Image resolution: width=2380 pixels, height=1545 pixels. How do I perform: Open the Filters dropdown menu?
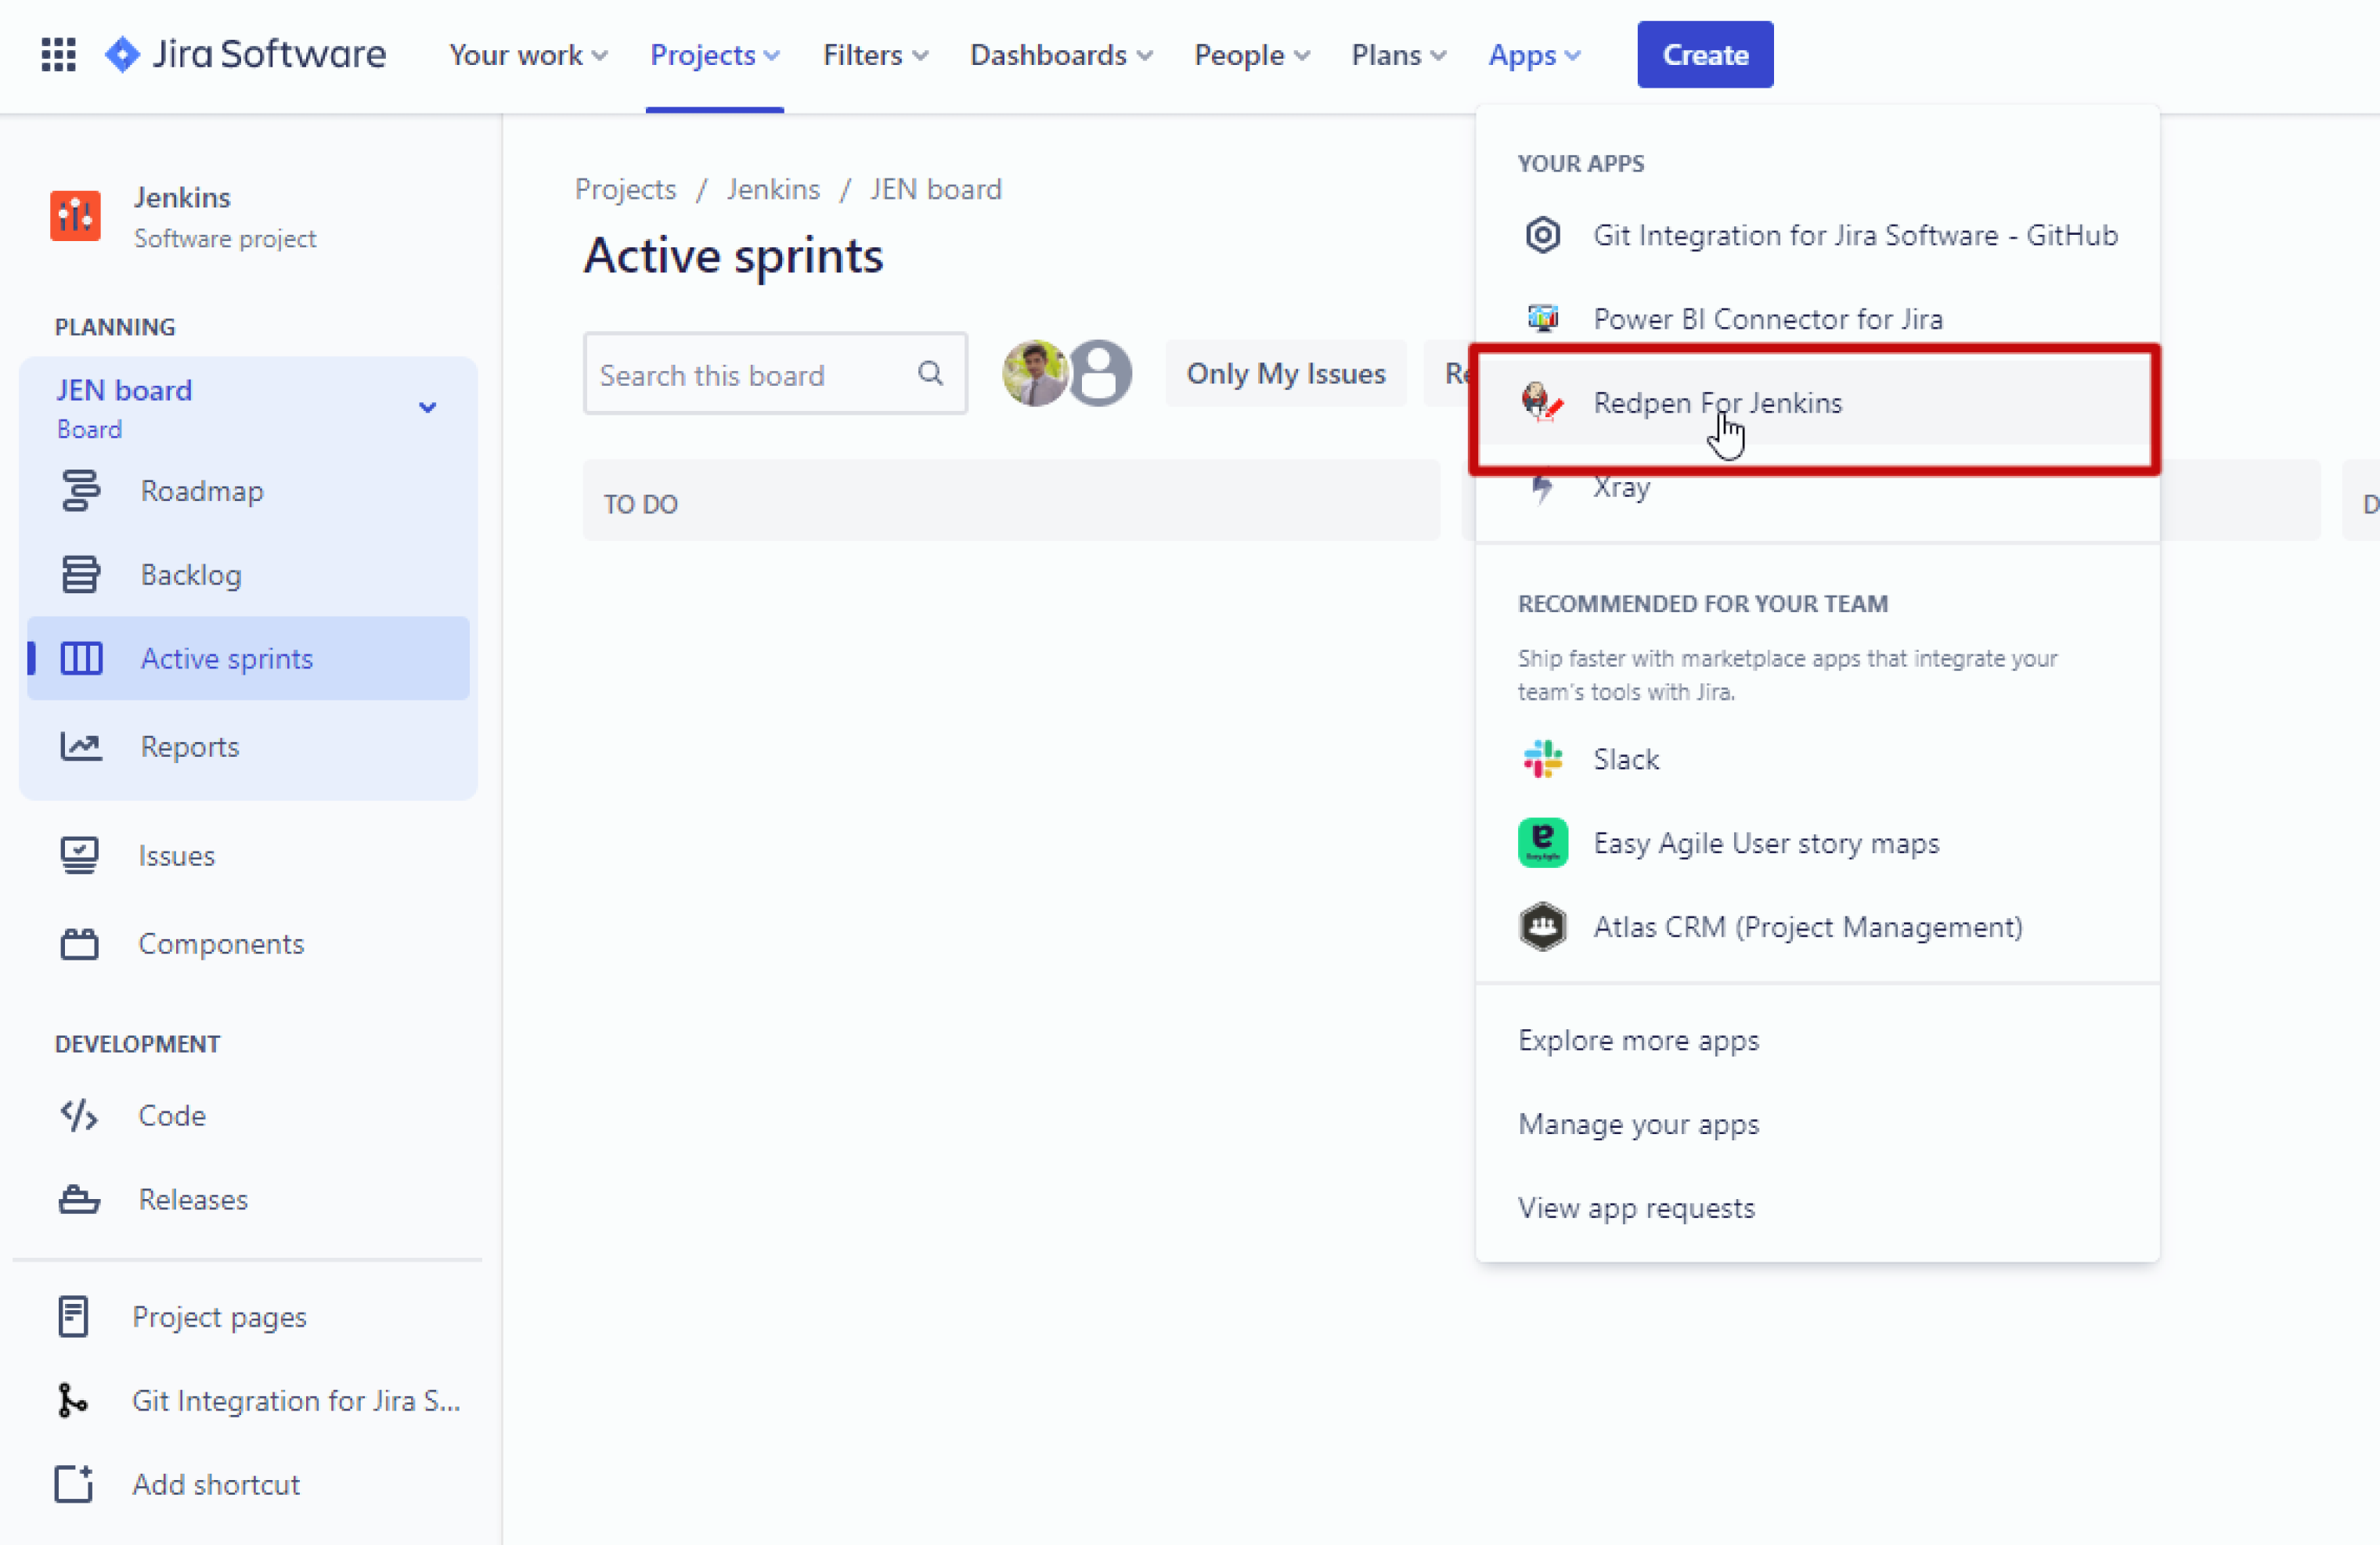point(875,55)
